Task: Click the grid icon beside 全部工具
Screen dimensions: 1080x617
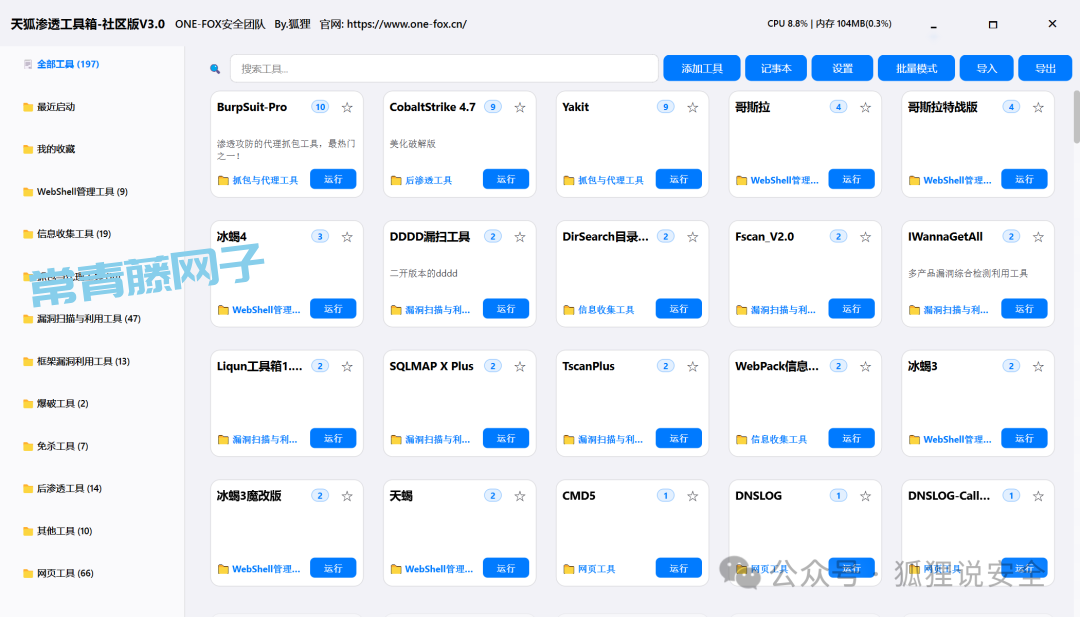Action: pyautogui.click(x=29, y=63)
